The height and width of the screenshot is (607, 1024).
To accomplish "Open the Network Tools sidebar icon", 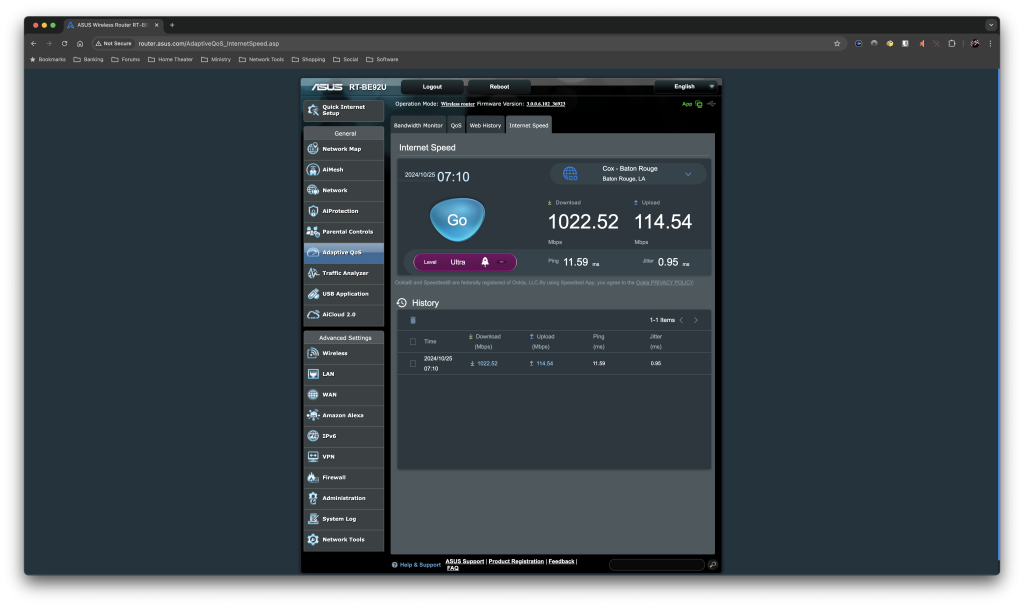I will pyautogui.click(x=313, y=540).
